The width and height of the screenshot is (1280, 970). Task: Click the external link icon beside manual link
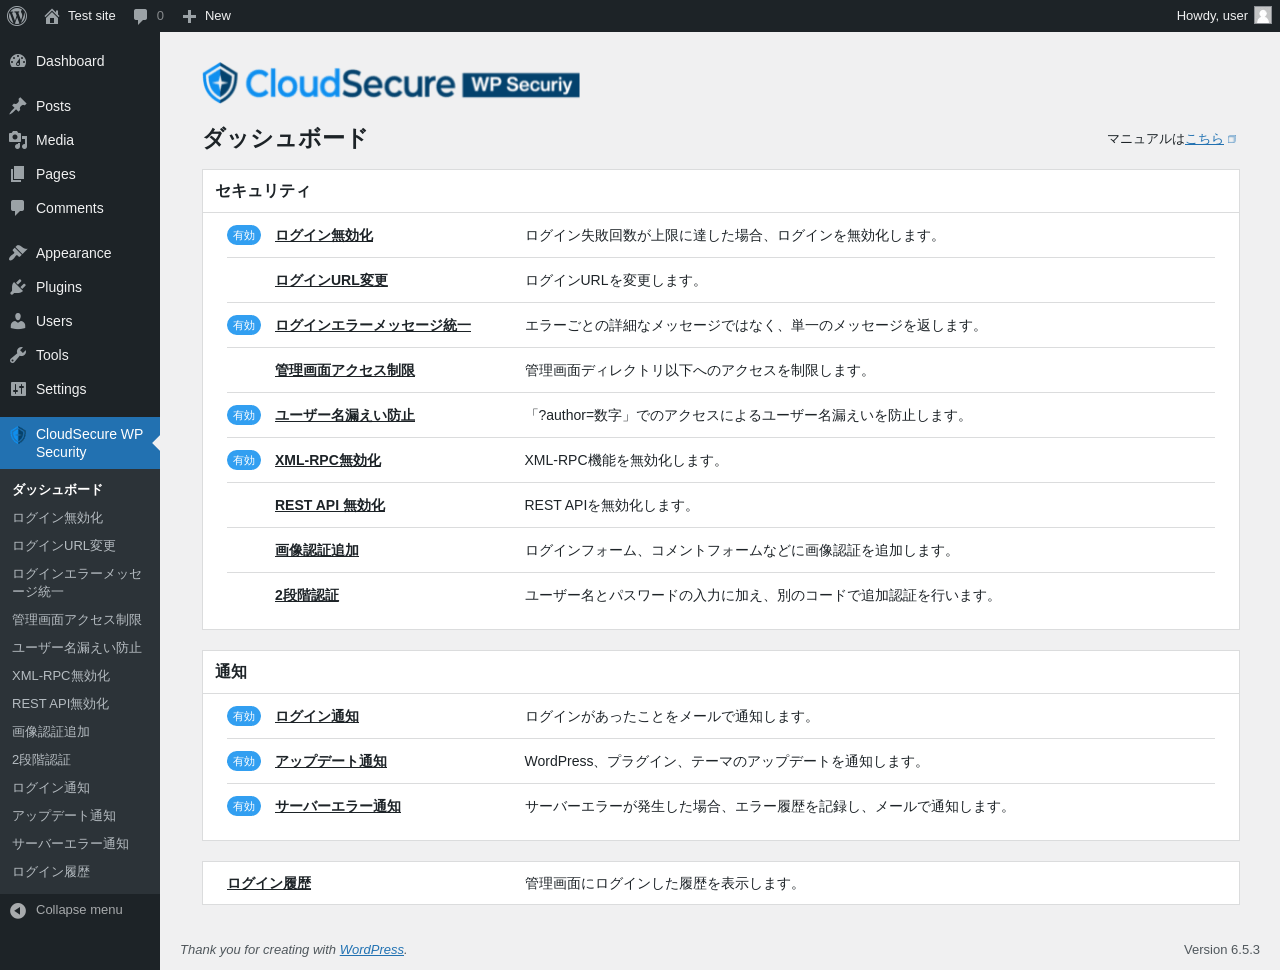(x=1232, y=139)
